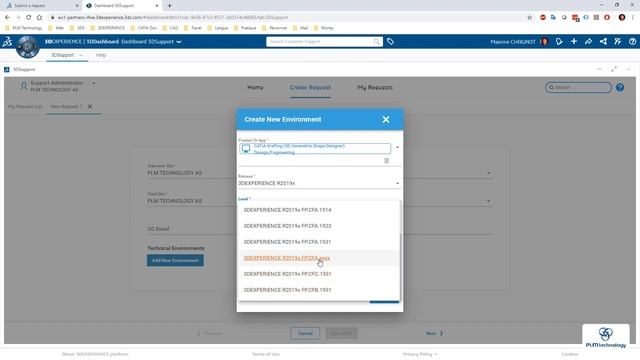This screenshot has width=640, height=360.
Task: Click the magnifier icon in top search
Action: 376,42
